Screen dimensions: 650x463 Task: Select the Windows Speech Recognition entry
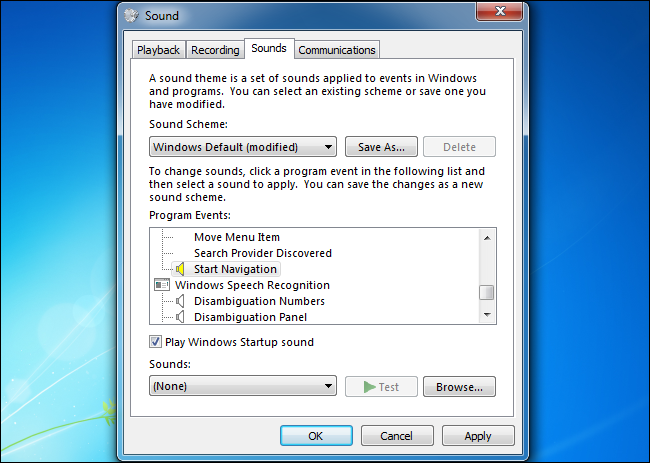point(252,285)
